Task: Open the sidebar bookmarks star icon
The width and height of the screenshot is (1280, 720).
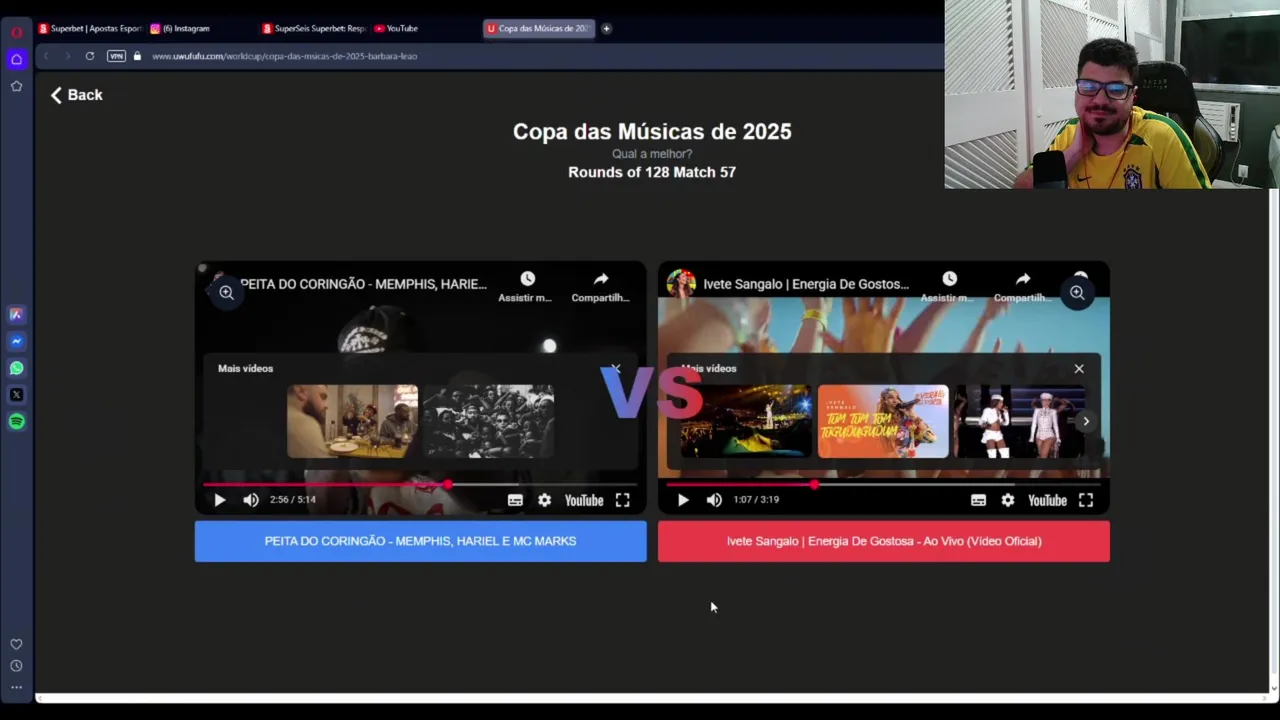Action: coord(17,86)
